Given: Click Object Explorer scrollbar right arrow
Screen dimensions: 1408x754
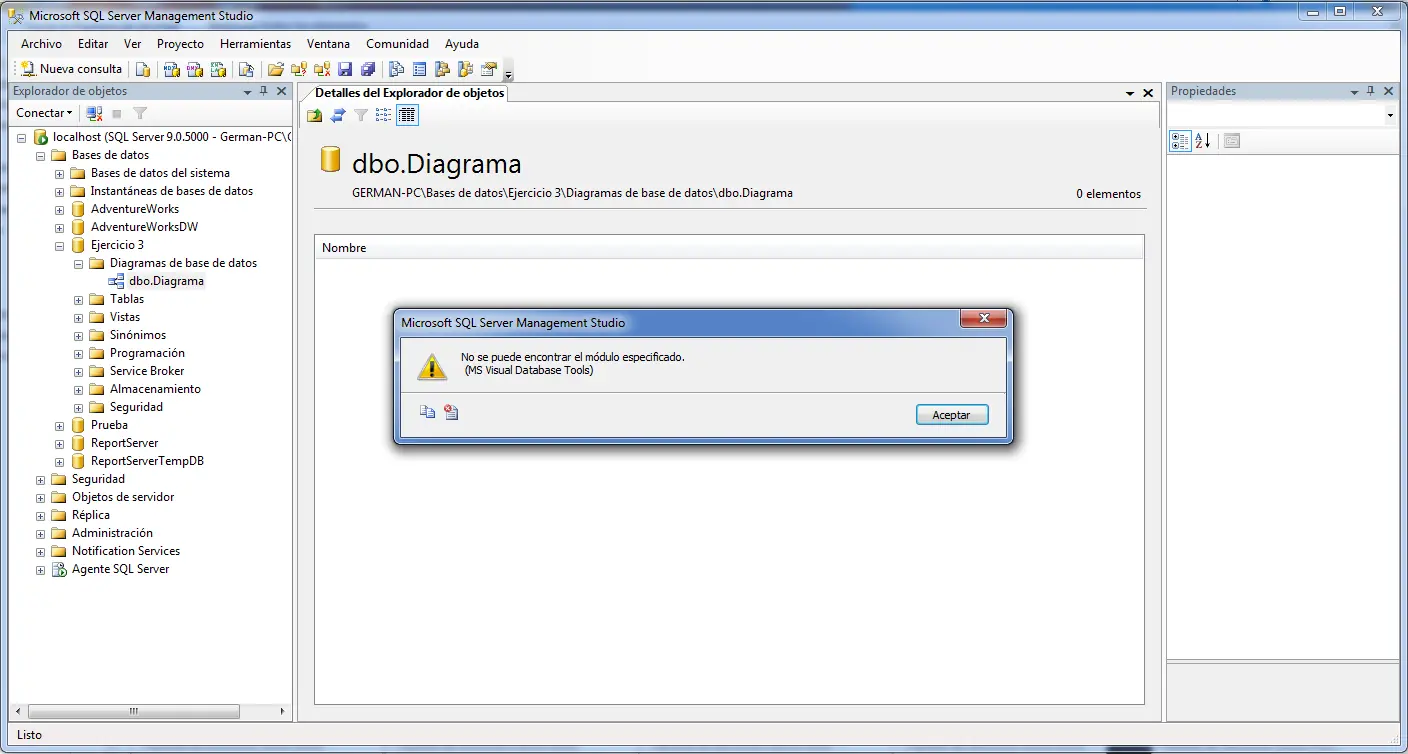Looking at the screenshot, I should (x=283, y=712).
